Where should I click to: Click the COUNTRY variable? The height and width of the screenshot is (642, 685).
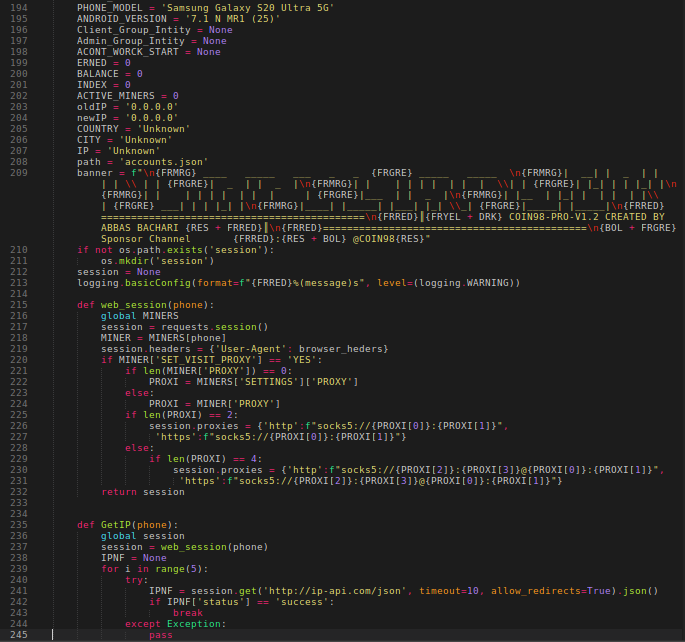[98, 129]
